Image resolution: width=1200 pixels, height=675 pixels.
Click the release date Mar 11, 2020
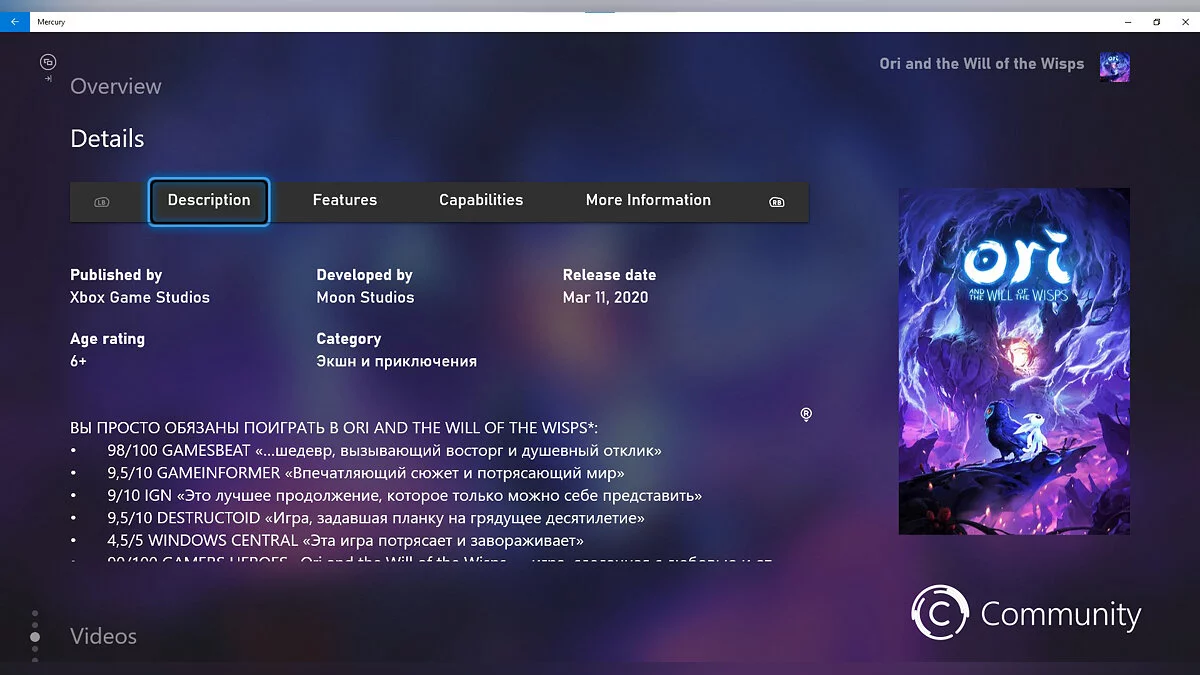(x=605, y=297)
